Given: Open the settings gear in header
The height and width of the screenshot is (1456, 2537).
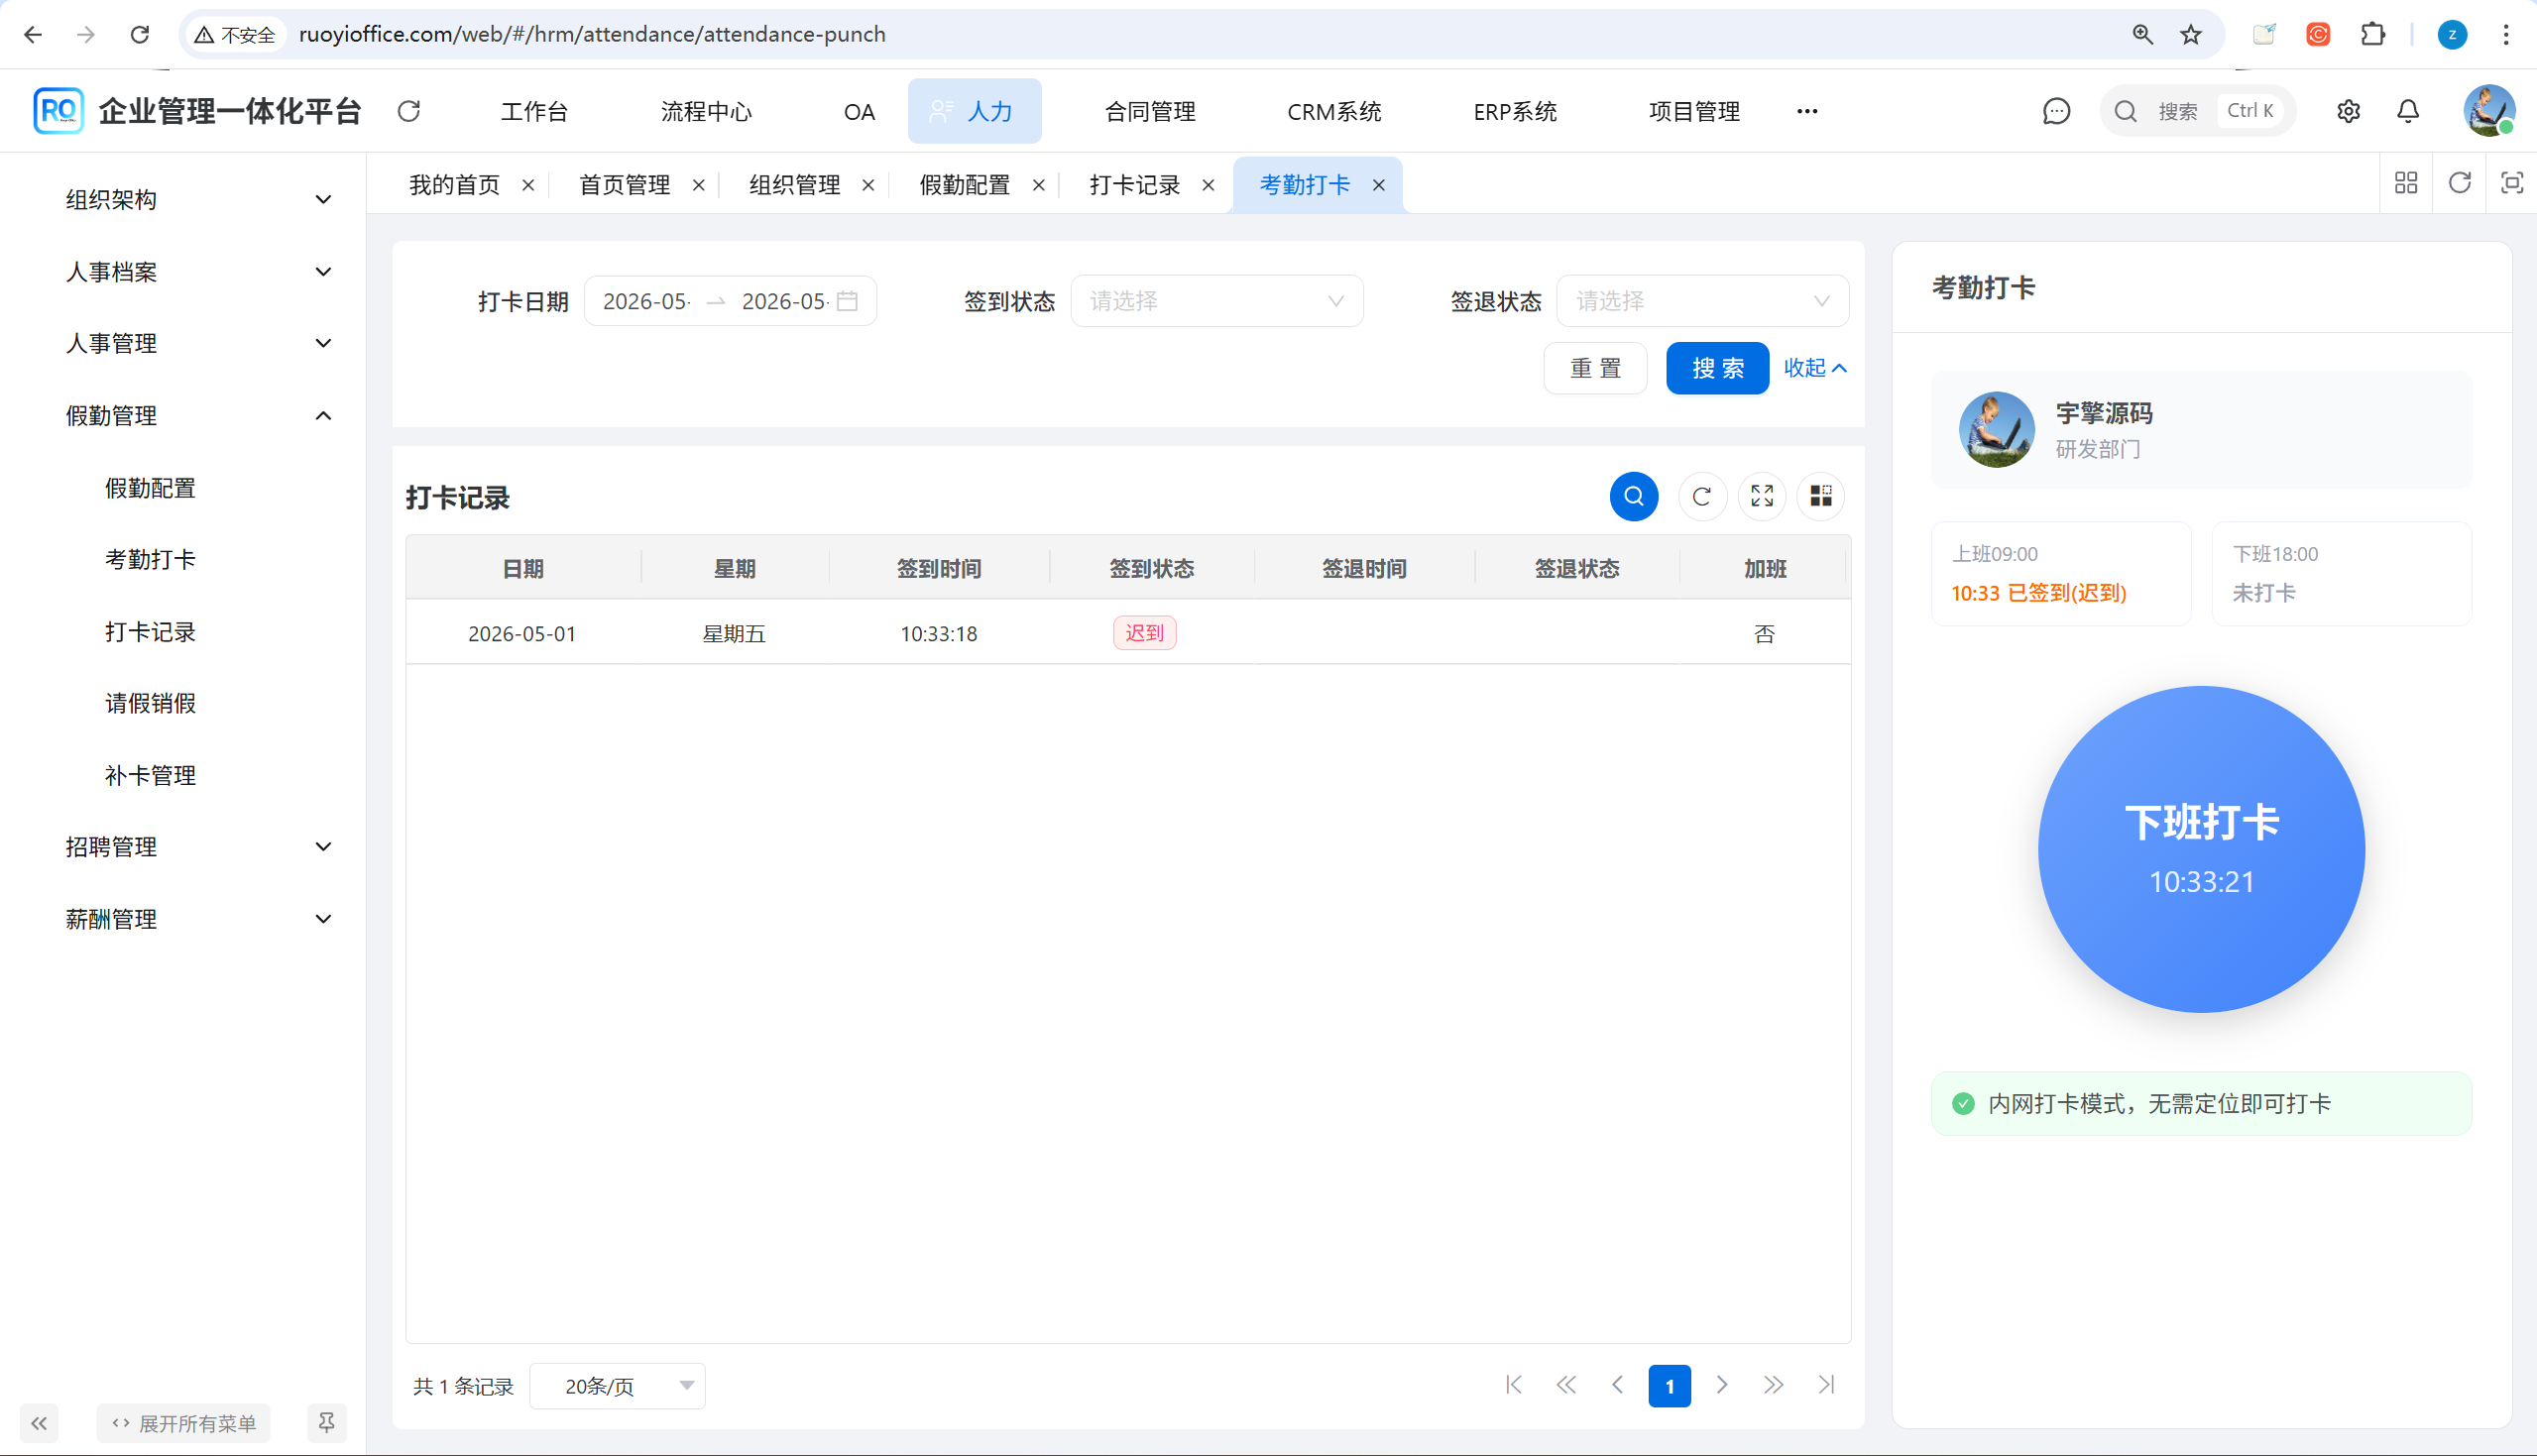Looking at the screenshot, I should click(2349, 111).
